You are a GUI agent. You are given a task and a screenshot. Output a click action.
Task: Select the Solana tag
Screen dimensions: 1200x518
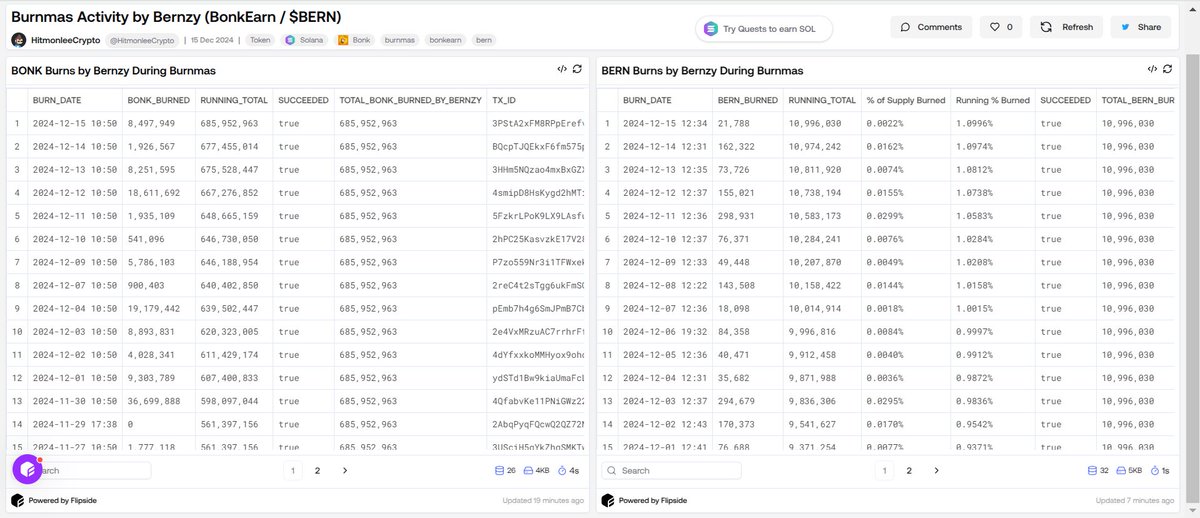click(x=305, y=40)
